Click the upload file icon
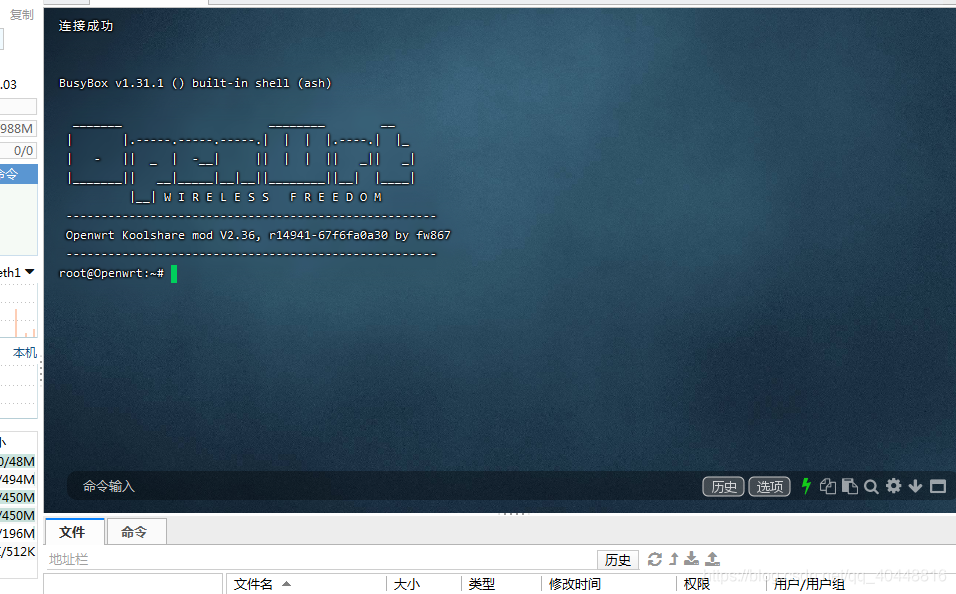Screen dimensions: 956x594 click(712, 559)
